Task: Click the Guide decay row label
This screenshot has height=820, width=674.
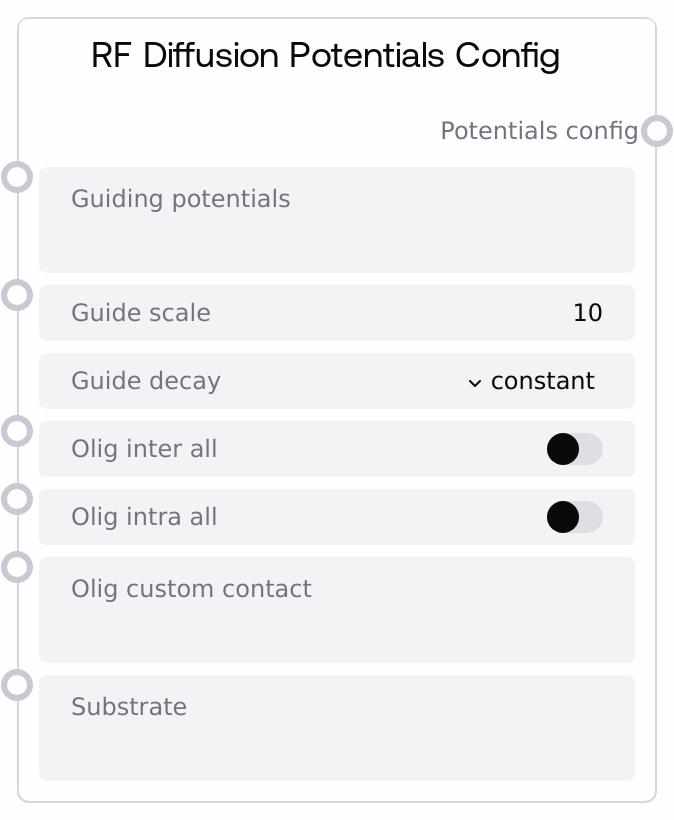Action: pyautogui.click(x=146, y=381)
